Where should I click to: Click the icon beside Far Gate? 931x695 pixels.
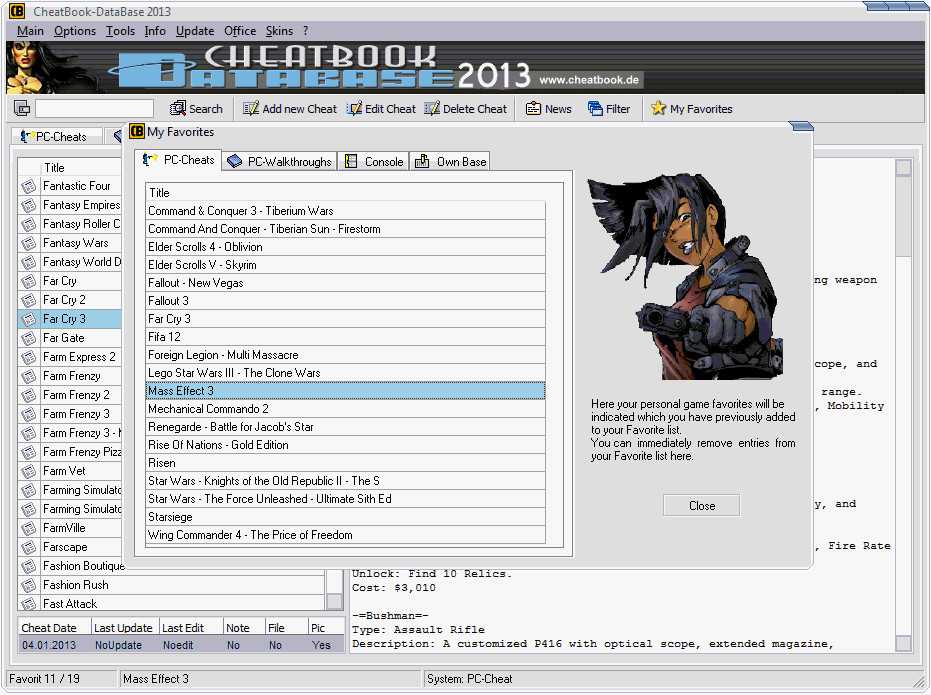click(28, 338)
